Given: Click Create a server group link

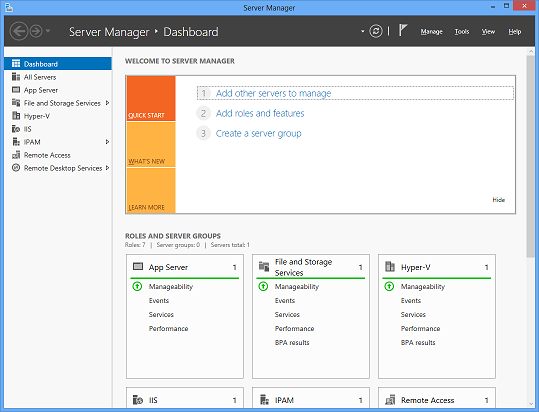Looking at the screenshot, I should (258, 133).
